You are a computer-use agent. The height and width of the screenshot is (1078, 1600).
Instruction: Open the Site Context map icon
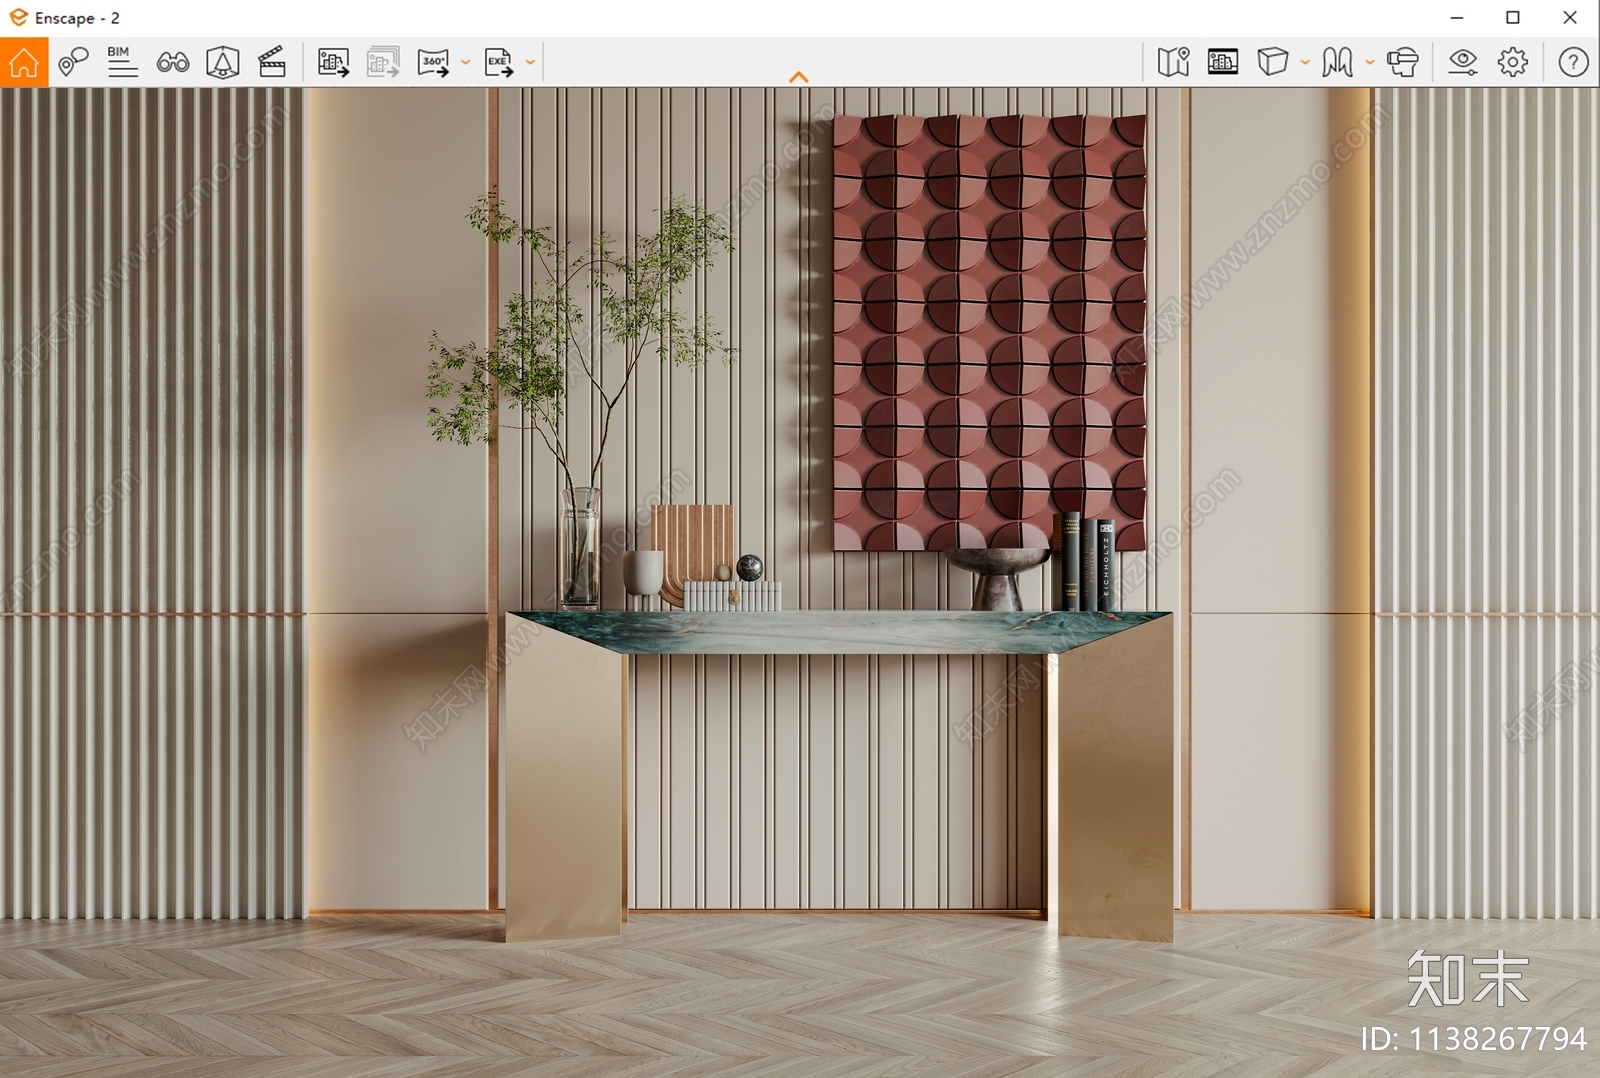click(1173, 62)
